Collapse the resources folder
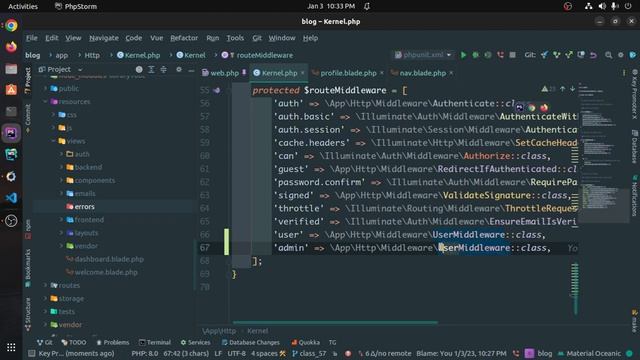 (45, 102)
